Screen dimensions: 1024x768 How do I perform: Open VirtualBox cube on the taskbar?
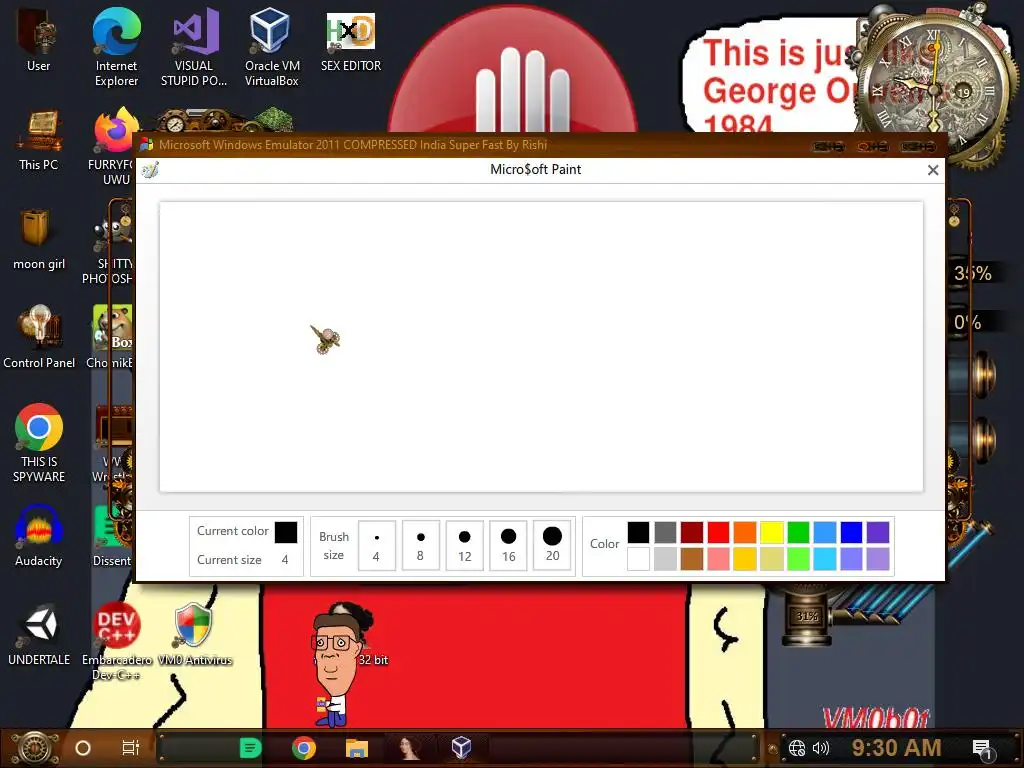462,747
